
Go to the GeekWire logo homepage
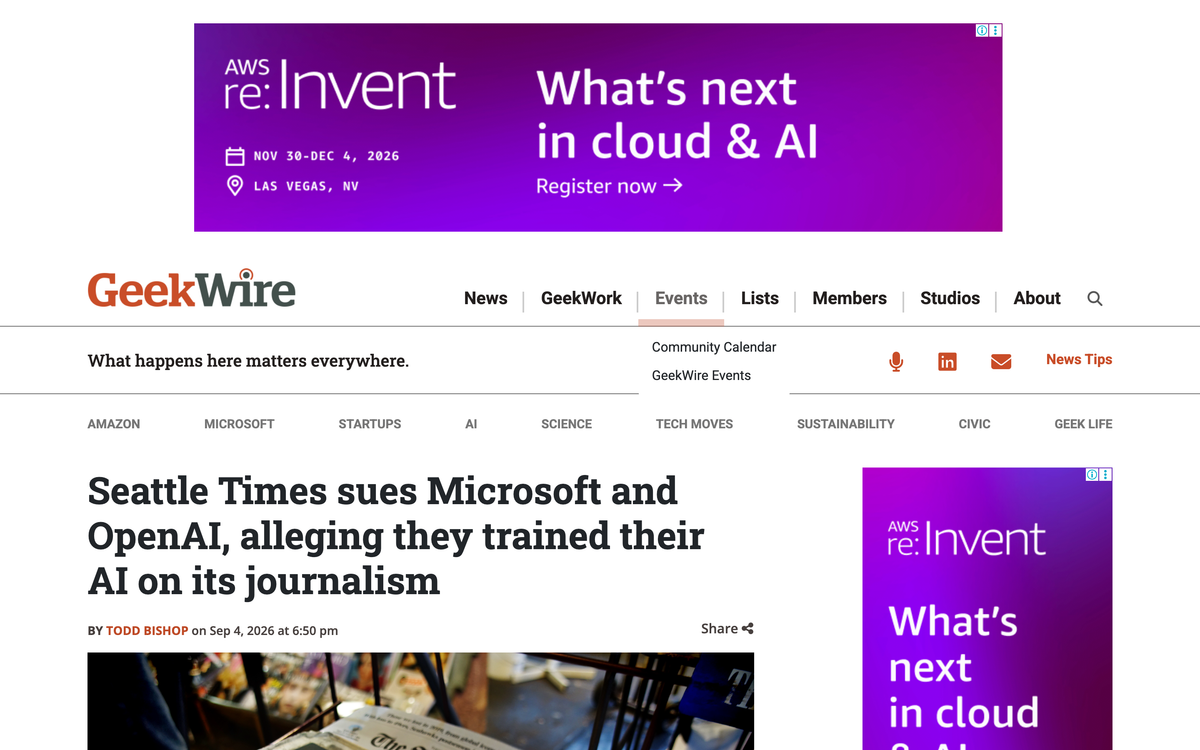[192, 289]
